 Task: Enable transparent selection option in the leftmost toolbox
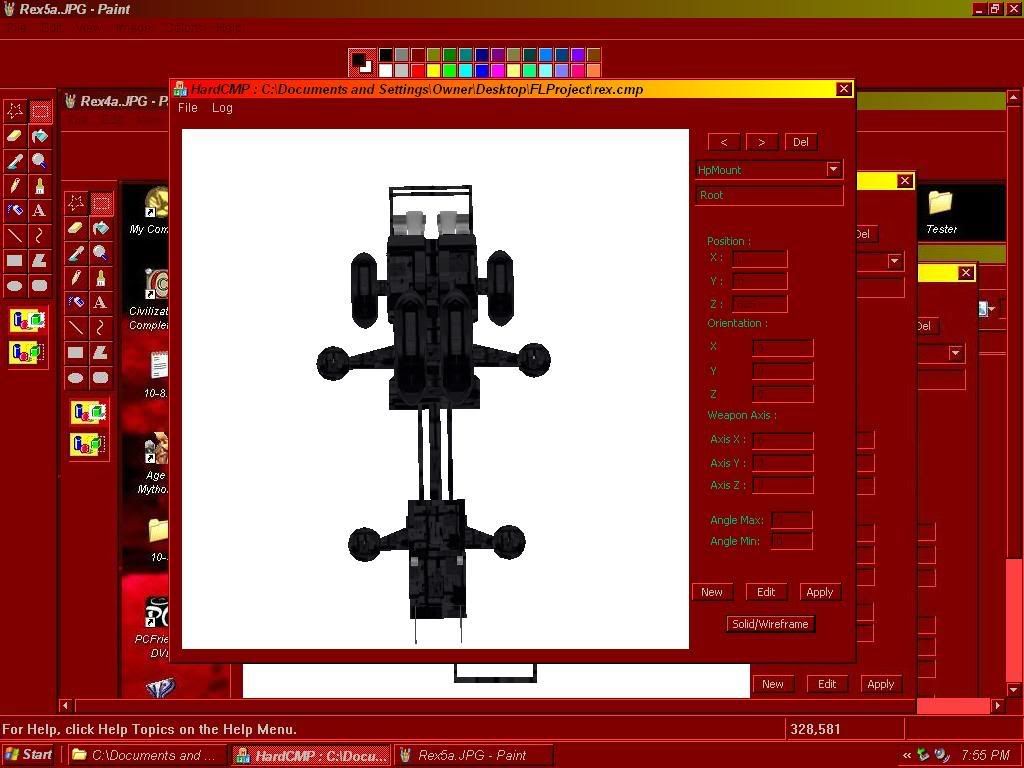tap(28, 352)
